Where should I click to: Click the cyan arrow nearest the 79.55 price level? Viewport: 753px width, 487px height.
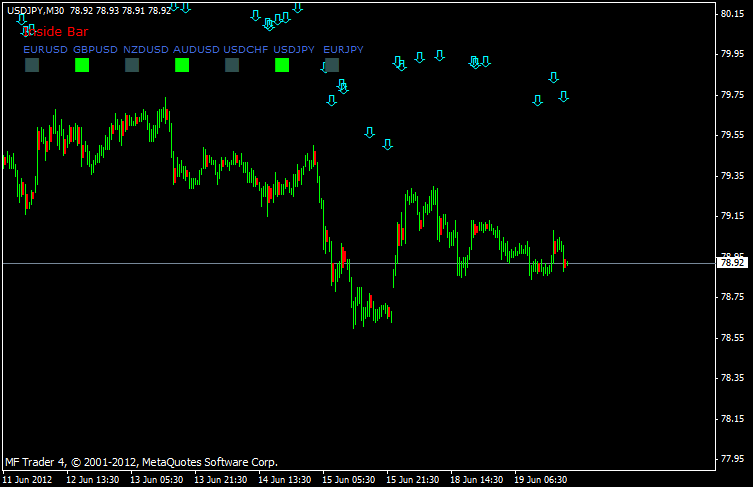369,132
